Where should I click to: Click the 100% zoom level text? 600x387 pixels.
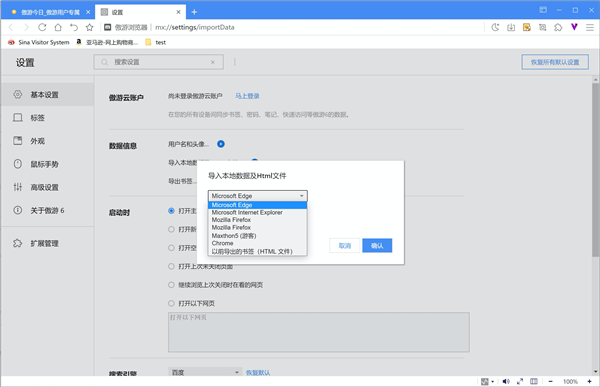(570, 381)
